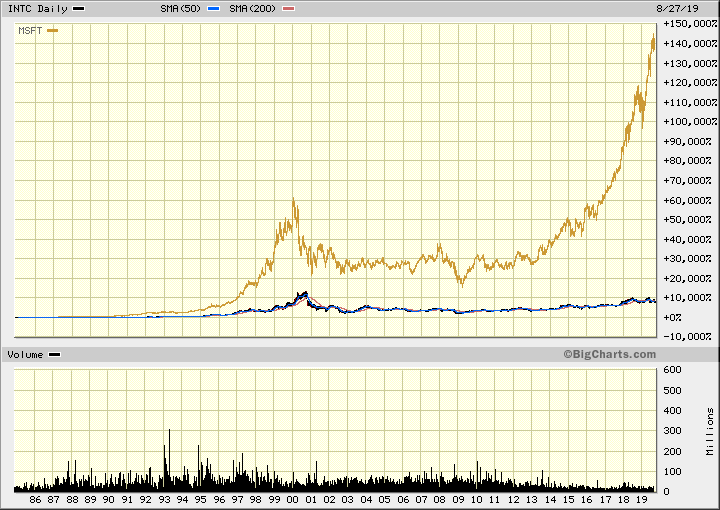The image size is (720, 510).
Task: Click the 86 year label
Action: click(x=35, y=500)
